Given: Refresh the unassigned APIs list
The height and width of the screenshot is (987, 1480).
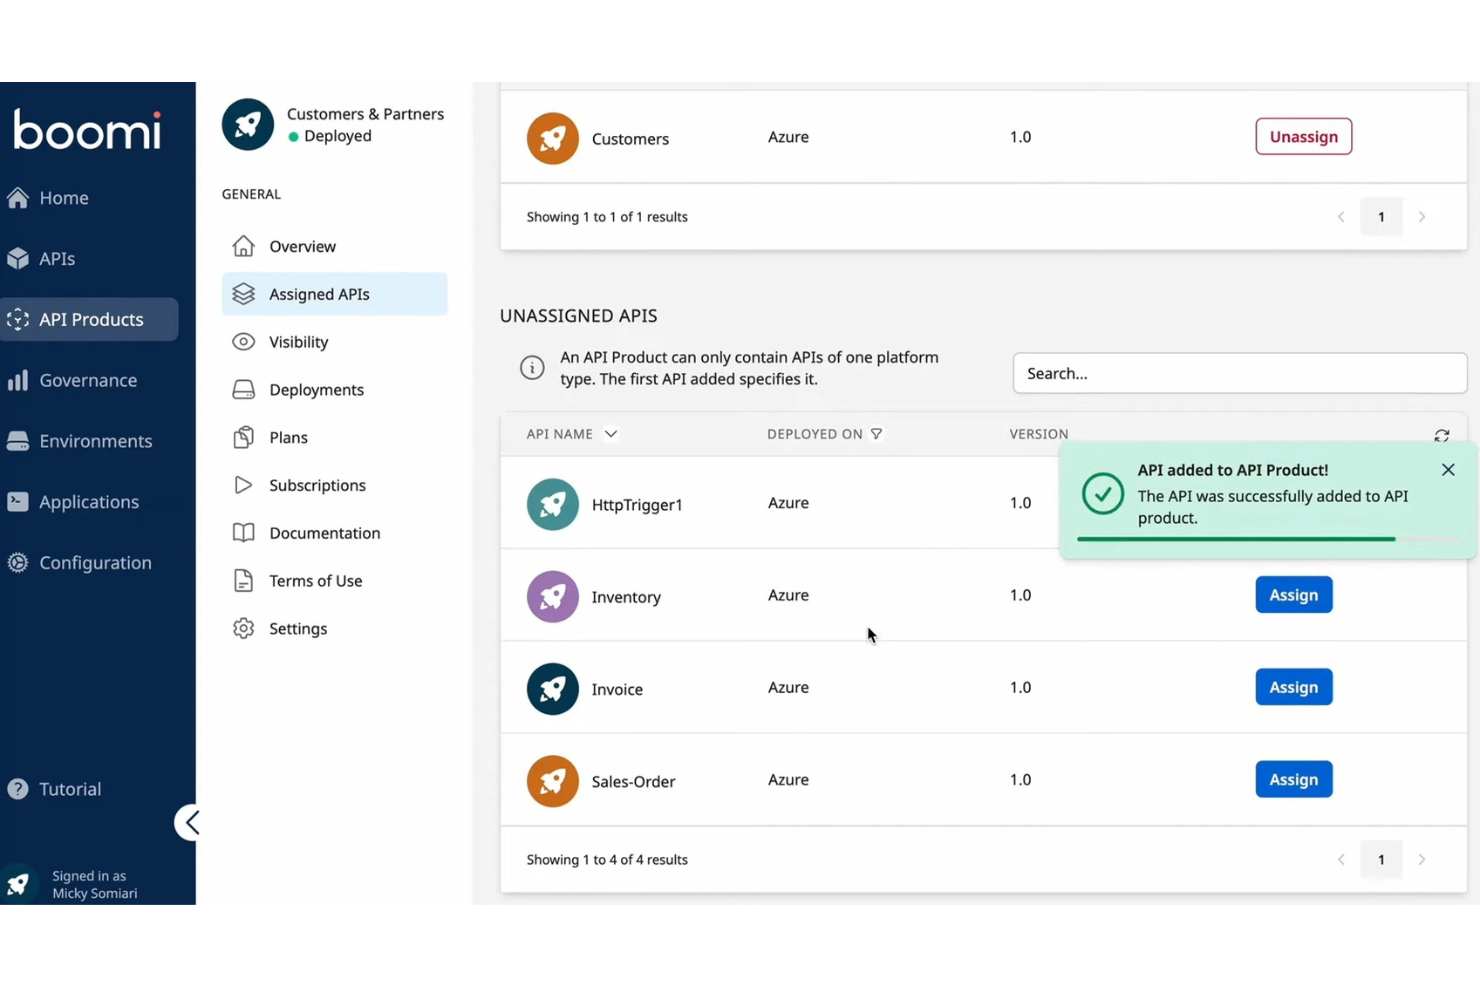Looking at the screenshot, I should click(x=1441, y=435).
